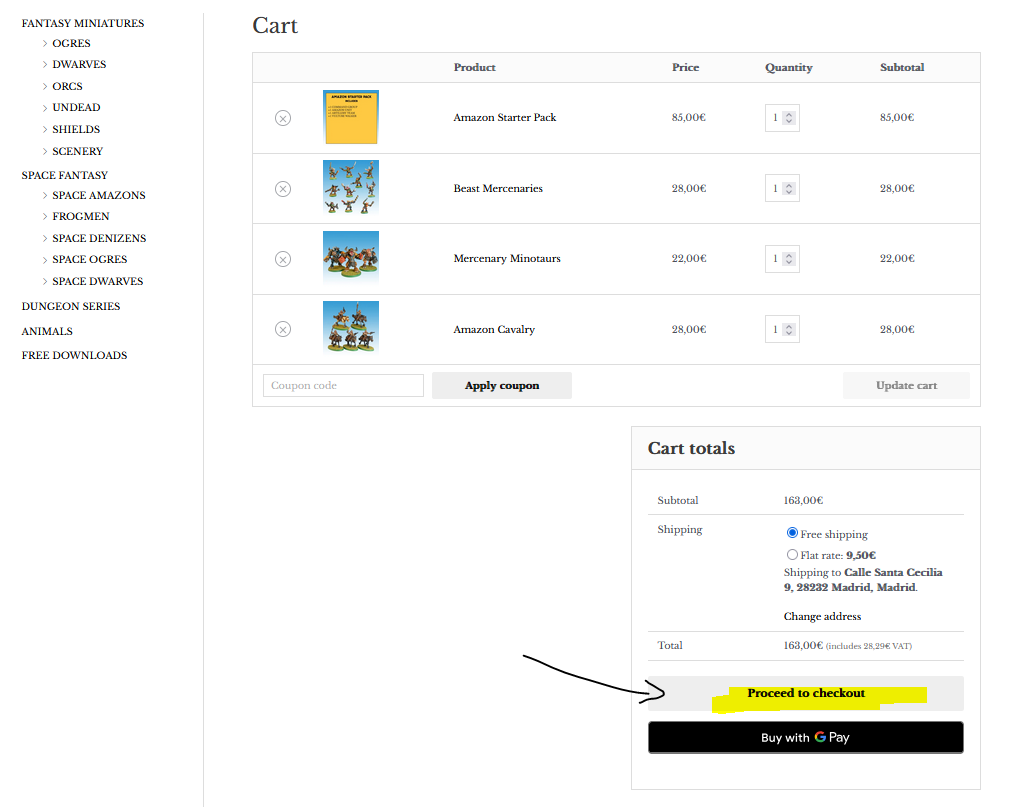Click quantity stepper for Amazon Cavalry
The image size is (1012, 807).
pos(789,329)
